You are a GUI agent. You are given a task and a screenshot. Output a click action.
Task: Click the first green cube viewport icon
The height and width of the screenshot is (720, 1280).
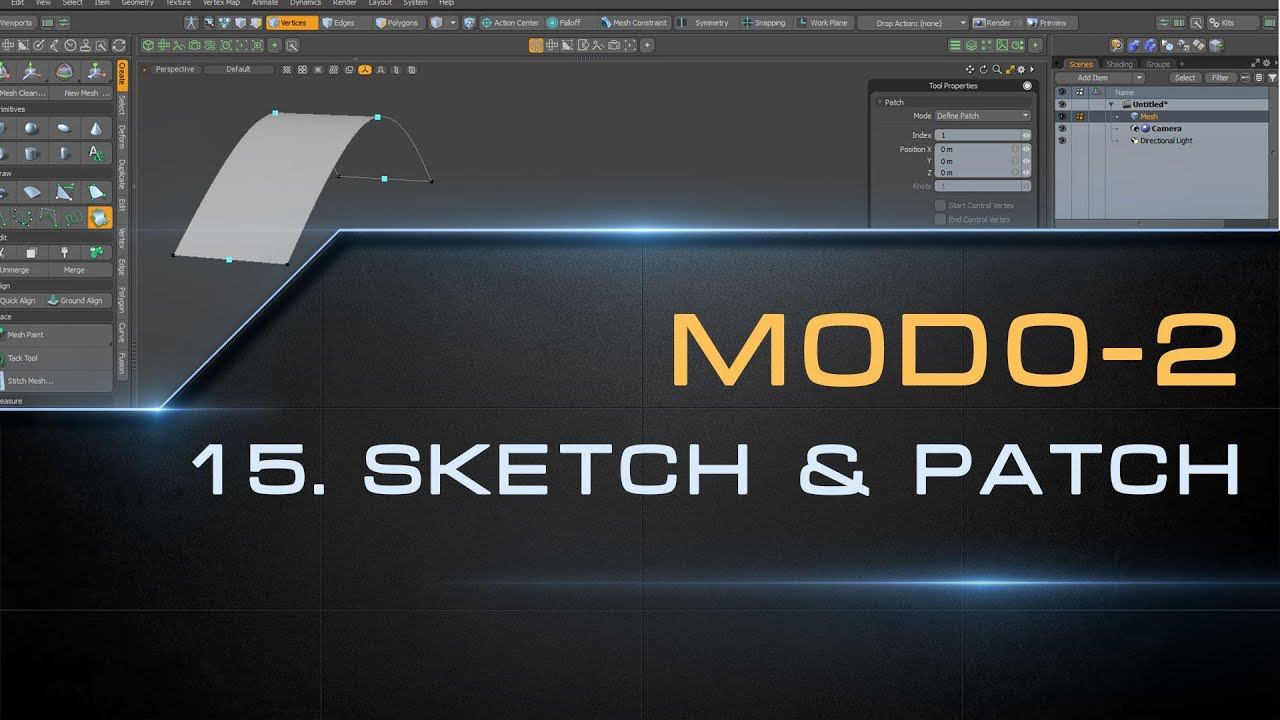(148, 45)
